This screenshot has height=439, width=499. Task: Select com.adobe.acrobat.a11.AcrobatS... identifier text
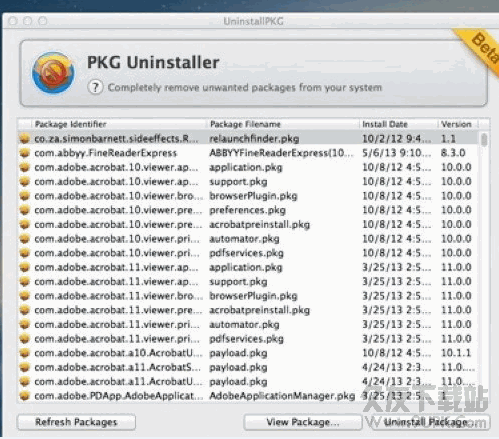[x=118, y=367]
